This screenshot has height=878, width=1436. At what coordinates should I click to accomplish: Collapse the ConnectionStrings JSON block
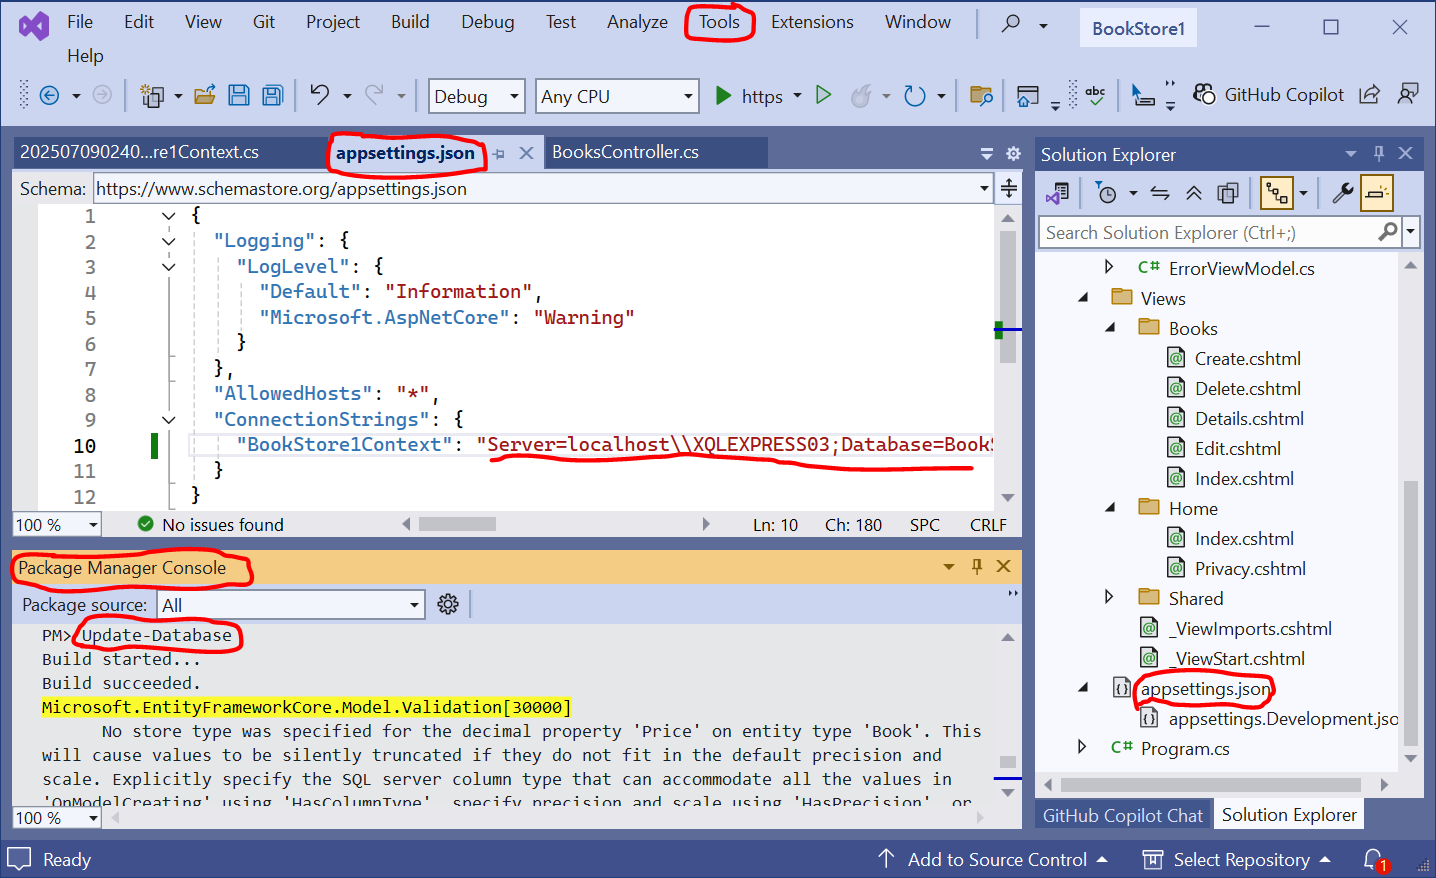point(168,420)
